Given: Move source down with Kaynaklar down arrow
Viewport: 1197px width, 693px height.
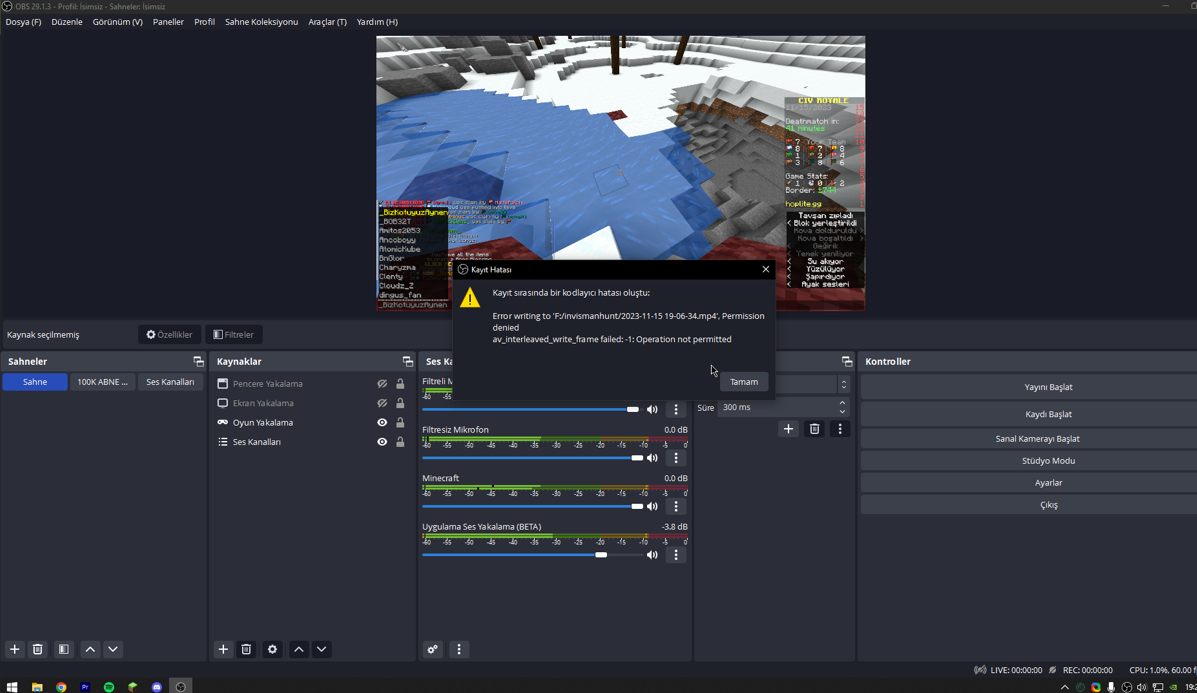Looking at the screenshot, I should point(321,650).
